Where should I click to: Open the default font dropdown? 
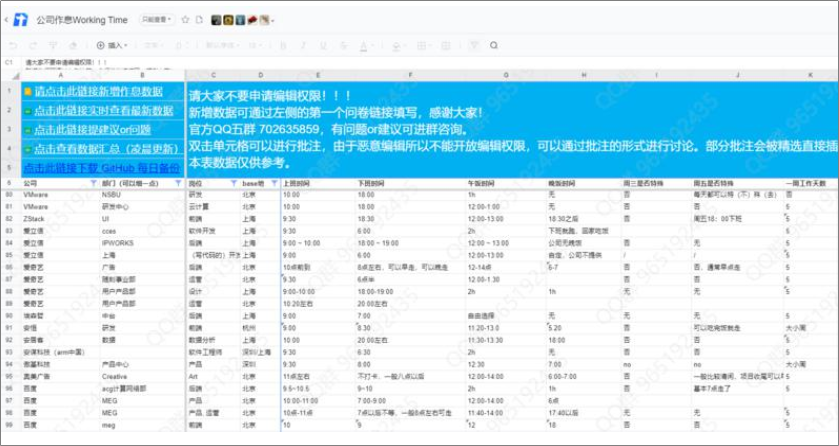(222, 45)
